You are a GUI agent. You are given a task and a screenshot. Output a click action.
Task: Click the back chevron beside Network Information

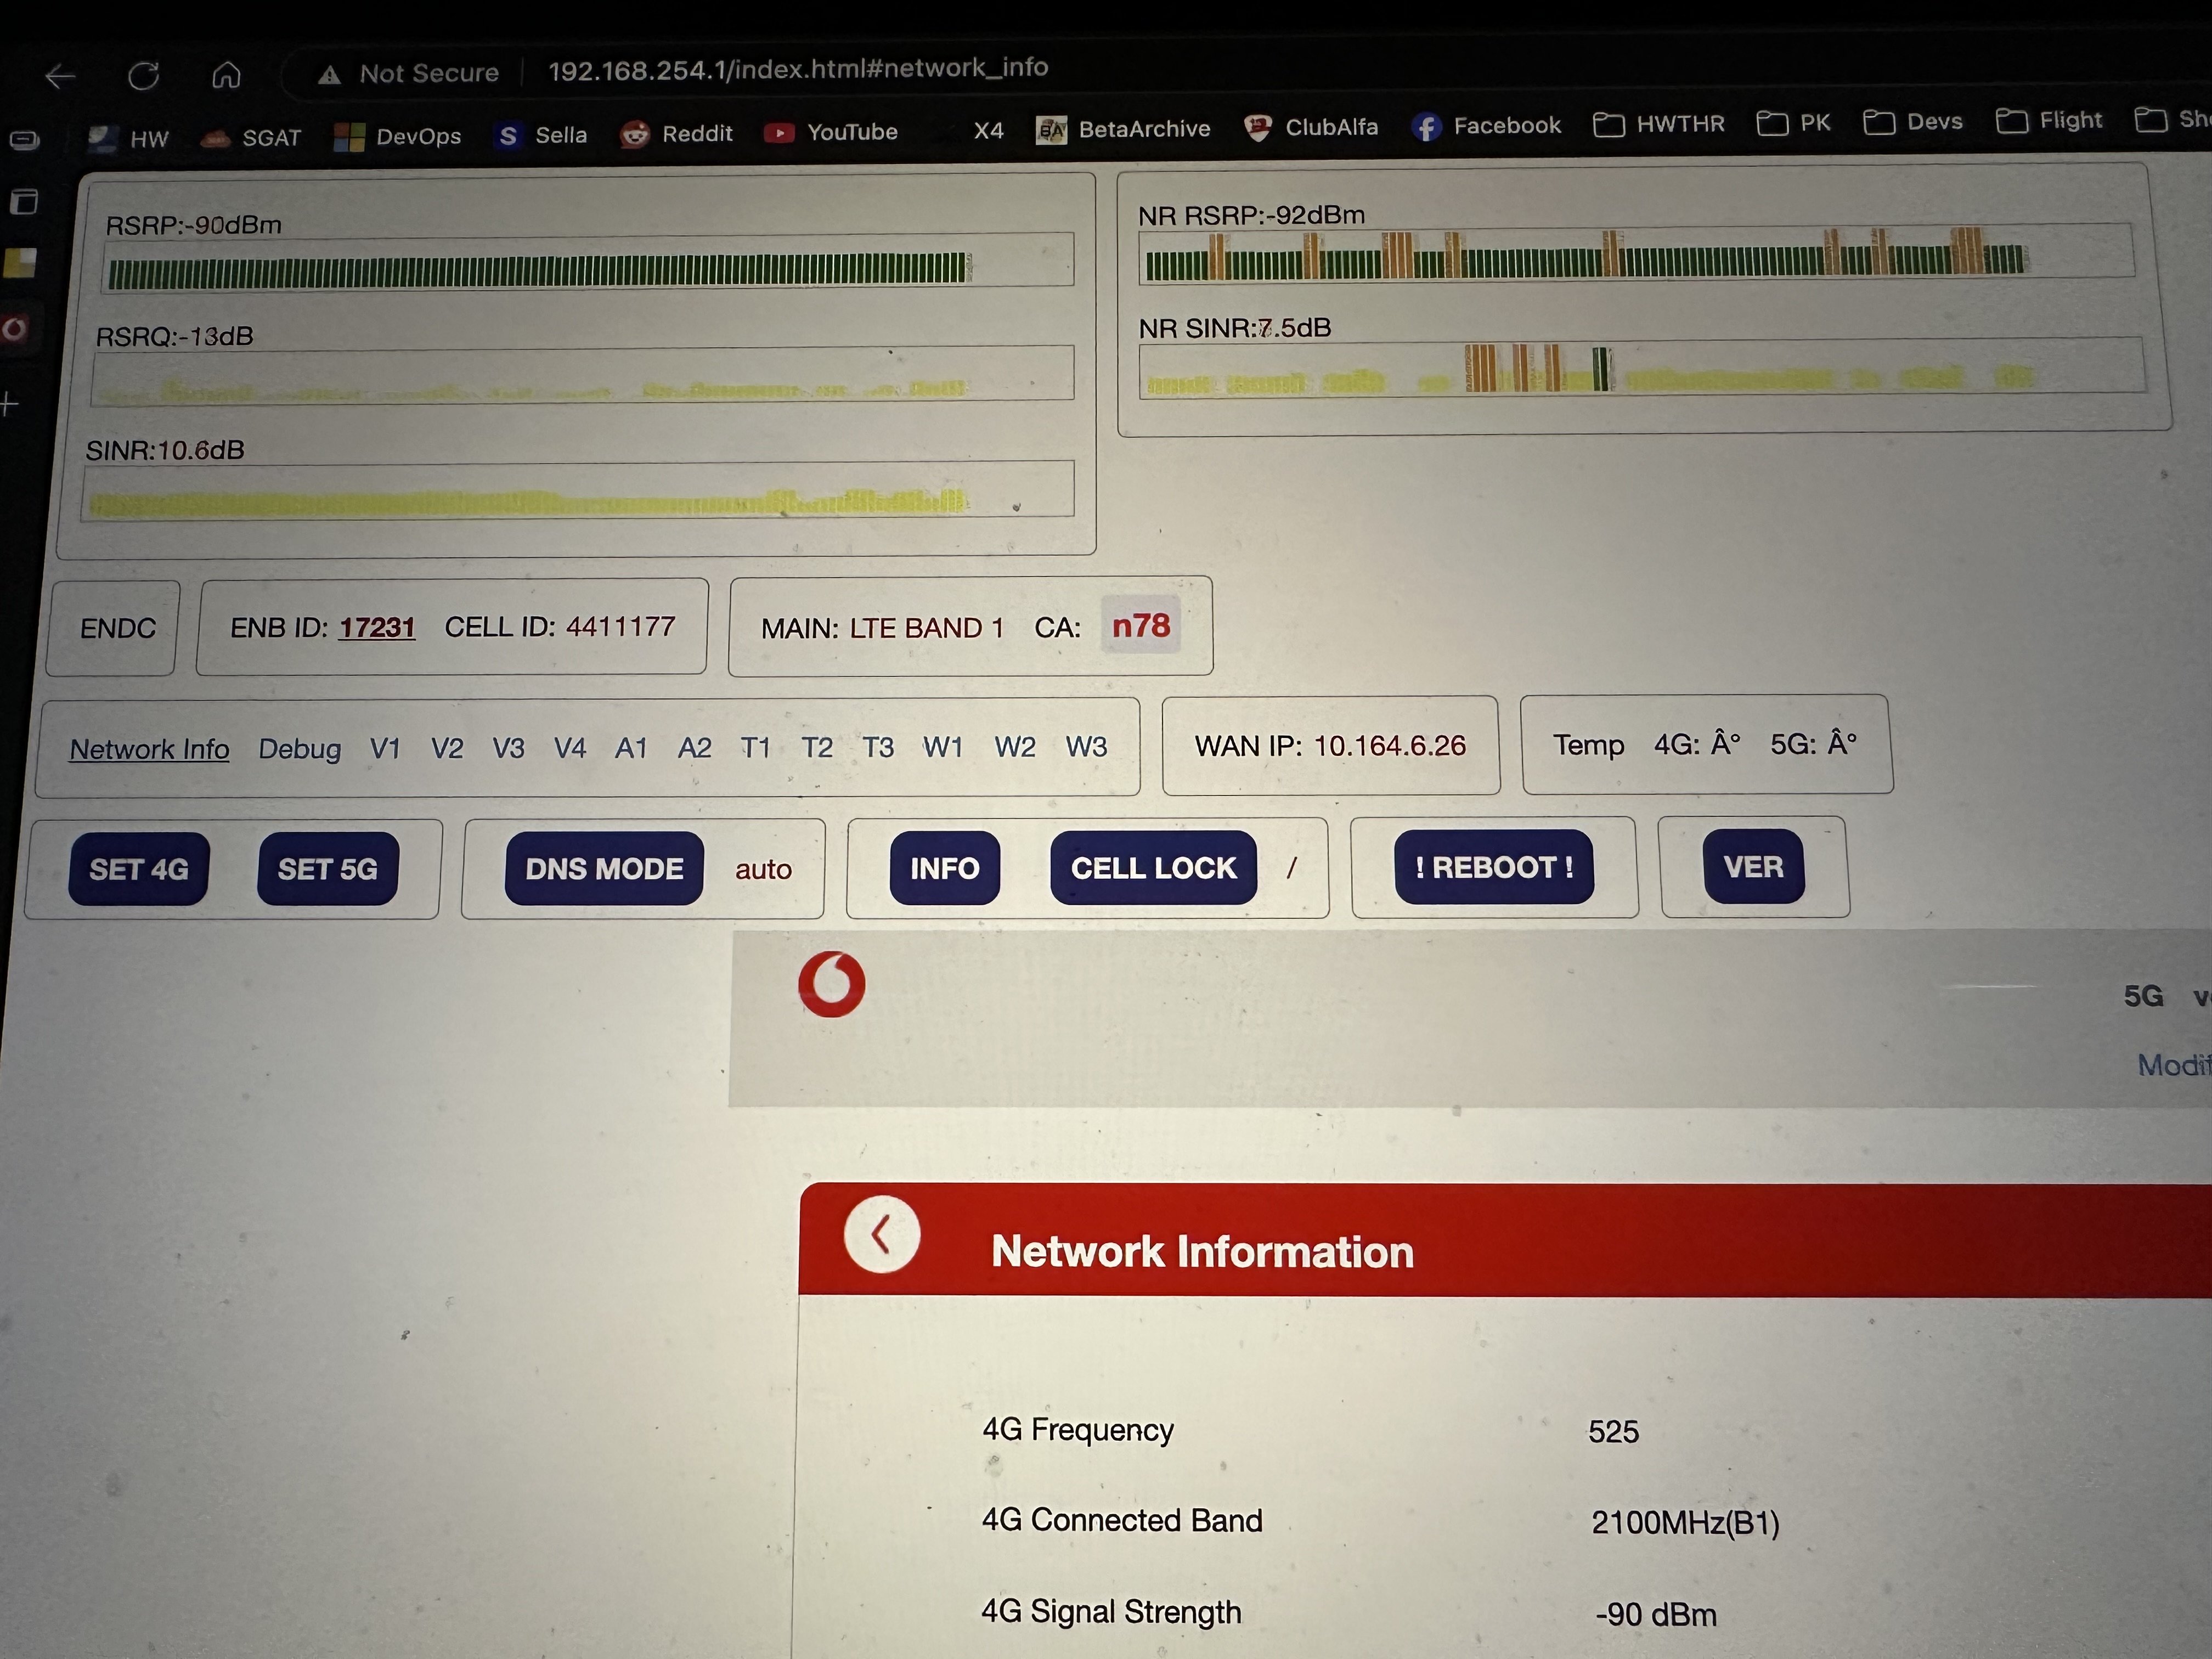881,1234
